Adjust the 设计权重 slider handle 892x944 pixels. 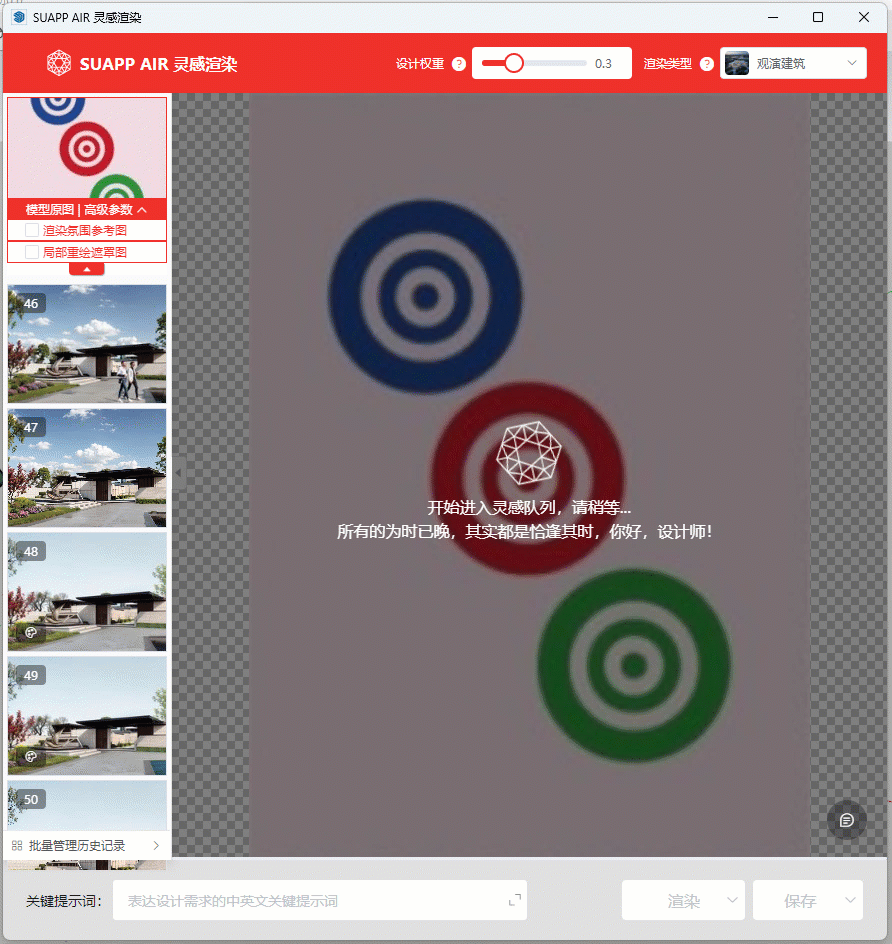(513, 63)
